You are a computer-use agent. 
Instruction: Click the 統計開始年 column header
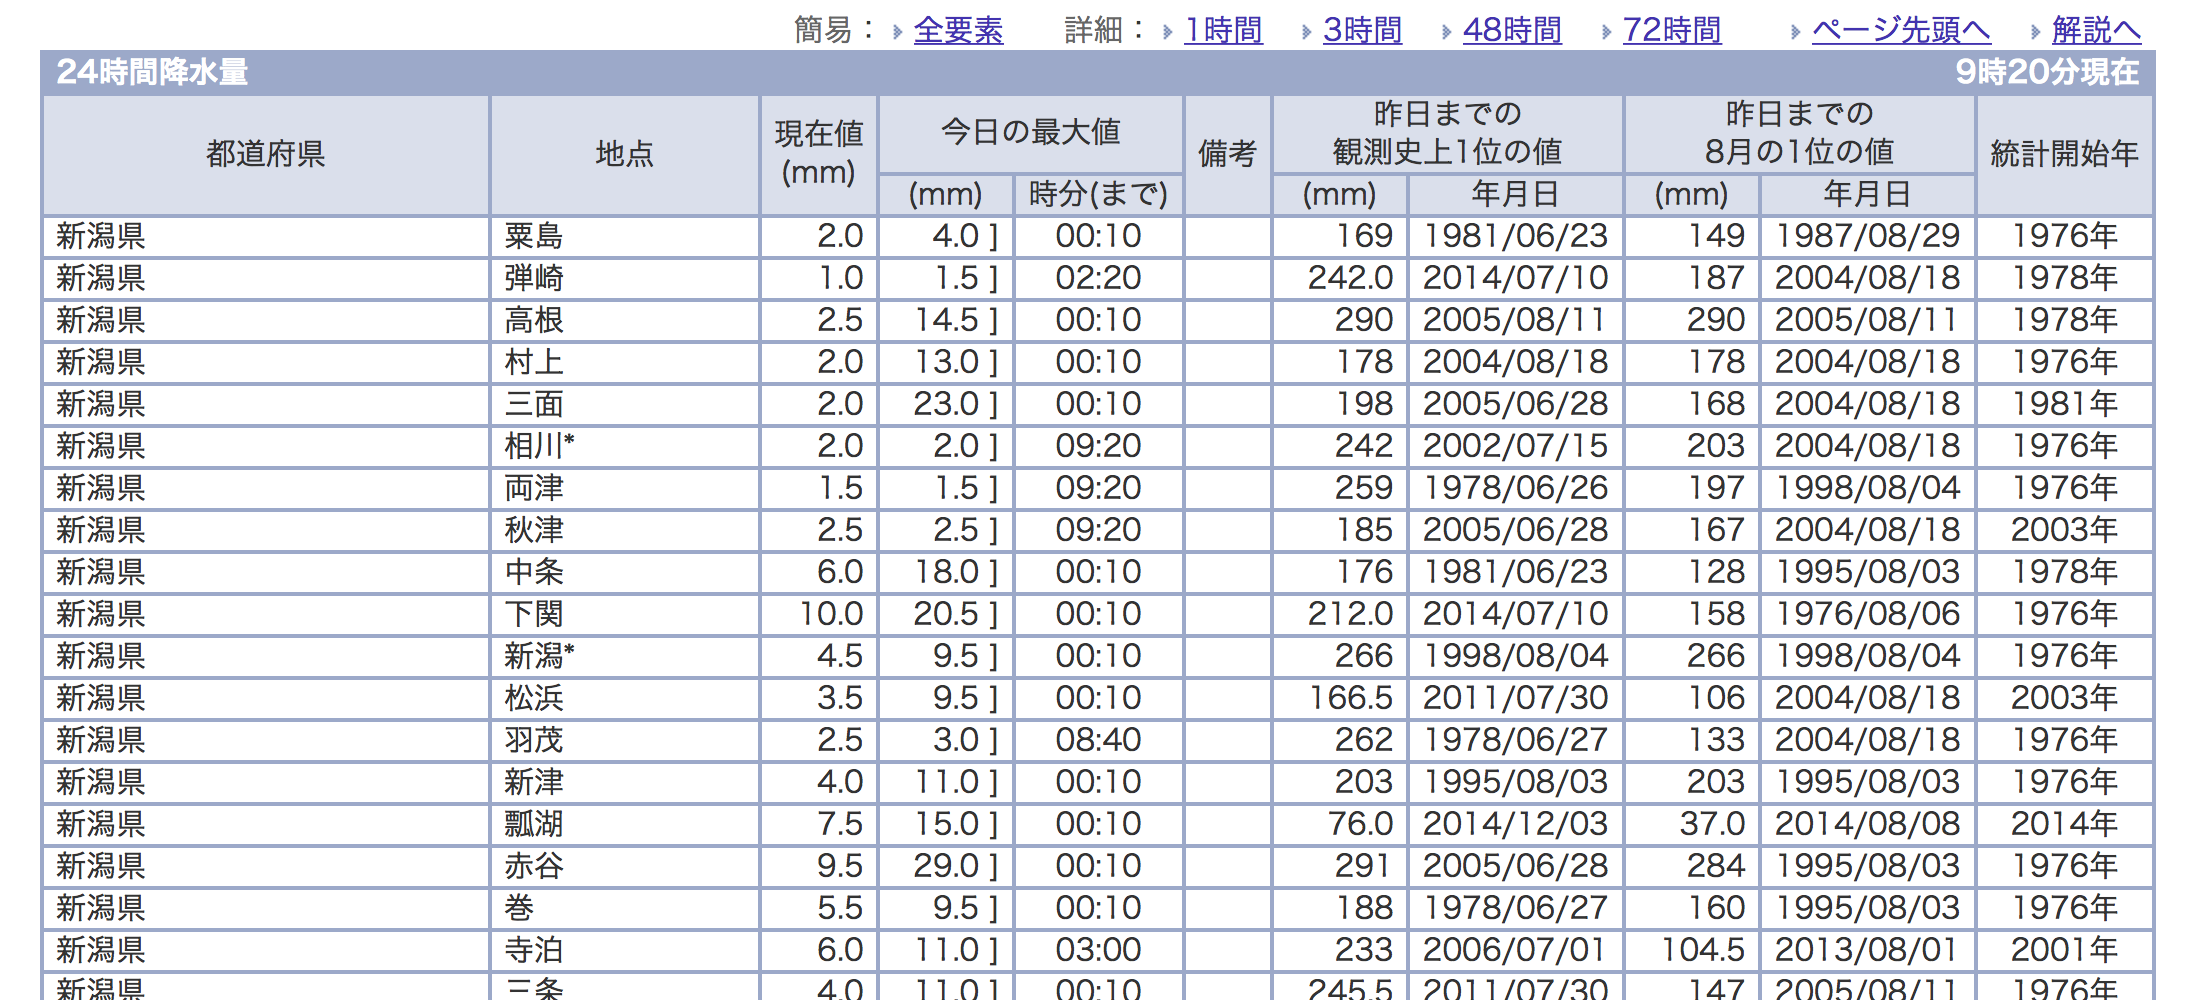click(x=2064, y=154)
